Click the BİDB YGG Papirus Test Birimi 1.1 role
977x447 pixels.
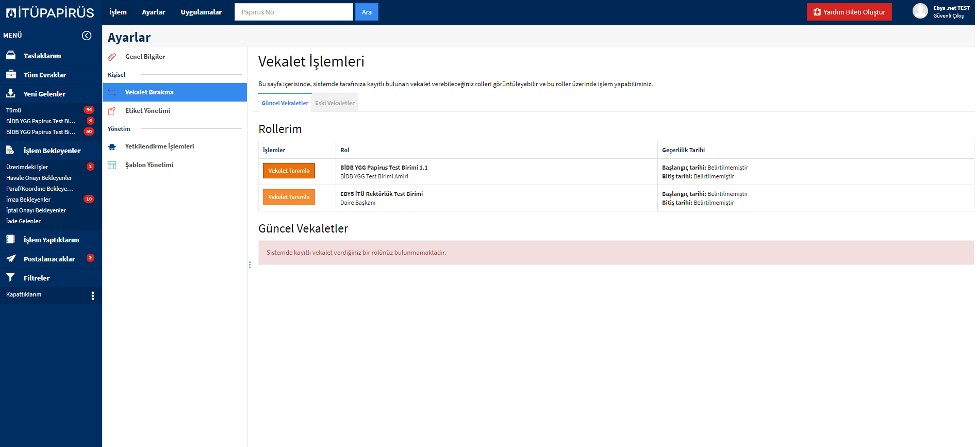(x=384, y=168)
